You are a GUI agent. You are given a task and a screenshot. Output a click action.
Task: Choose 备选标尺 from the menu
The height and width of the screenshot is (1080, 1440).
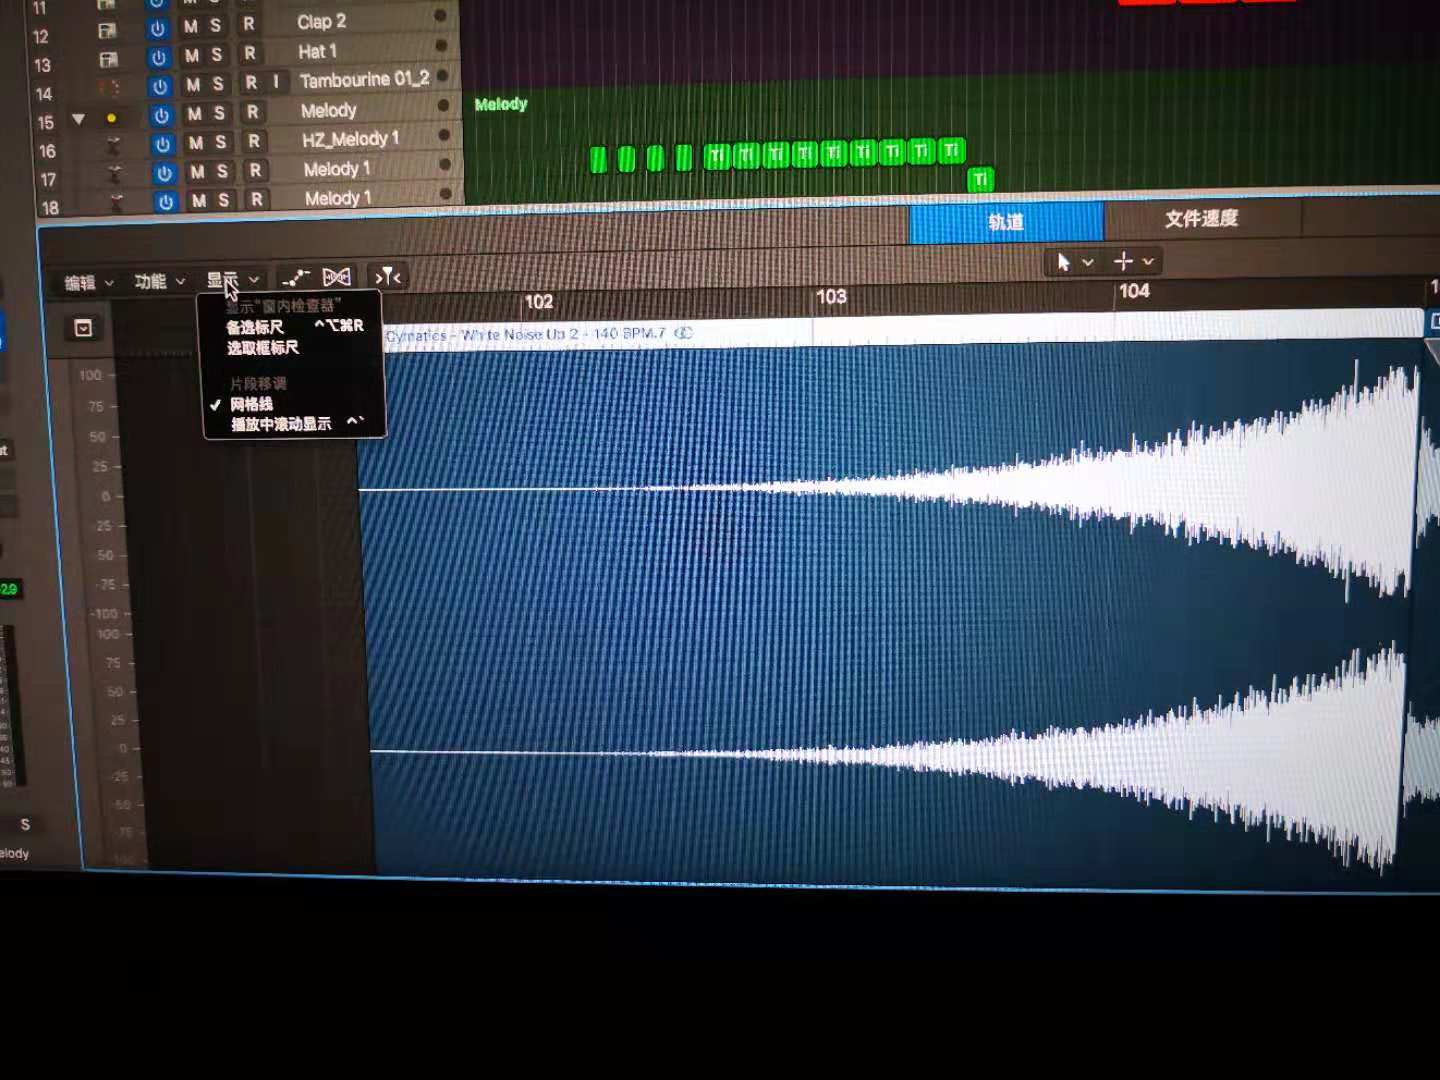click(294, 326)
